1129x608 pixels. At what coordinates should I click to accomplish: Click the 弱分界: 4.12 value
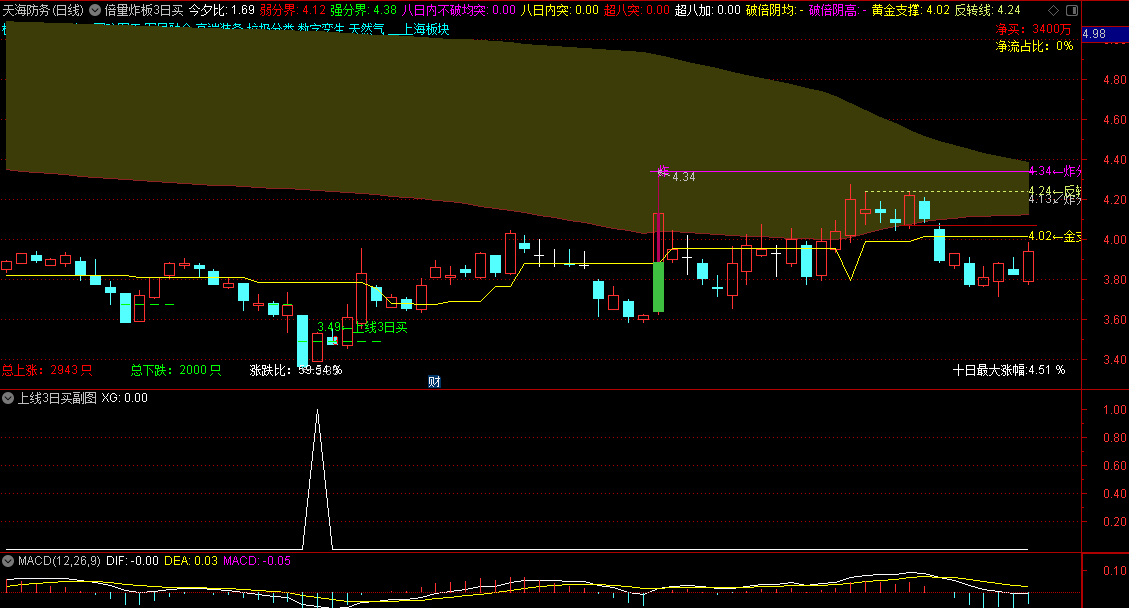point(292,10)
